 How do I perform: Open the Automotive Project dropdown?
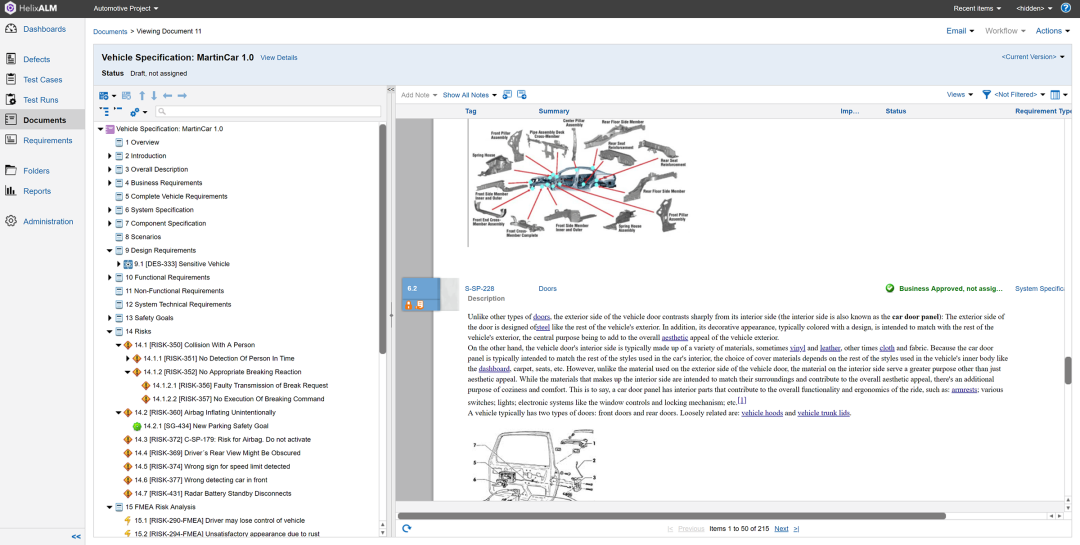click(126, 8)
